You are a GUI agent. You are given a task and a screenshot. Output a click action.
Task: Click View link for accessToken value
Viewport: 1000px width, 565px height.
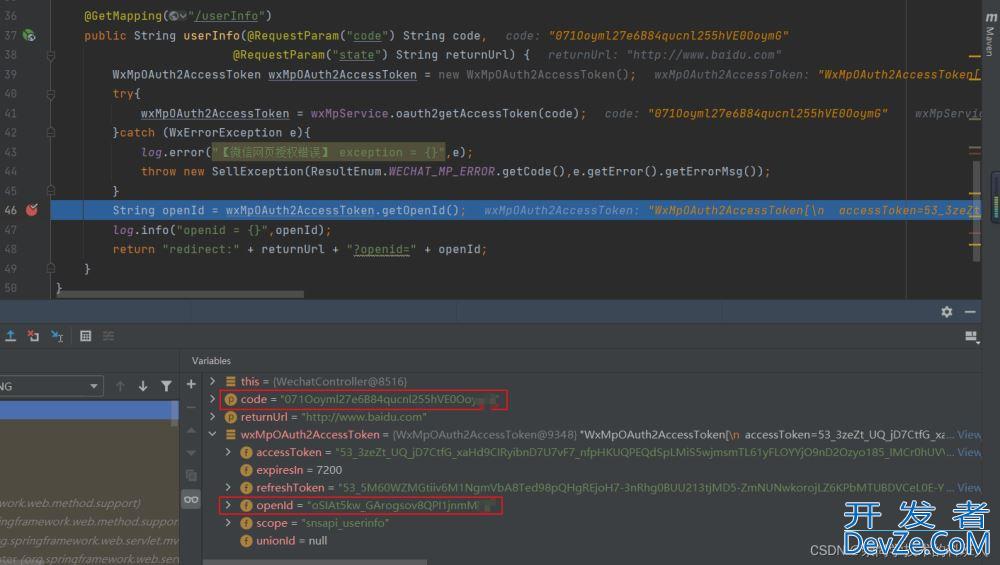tap(969, 451)
